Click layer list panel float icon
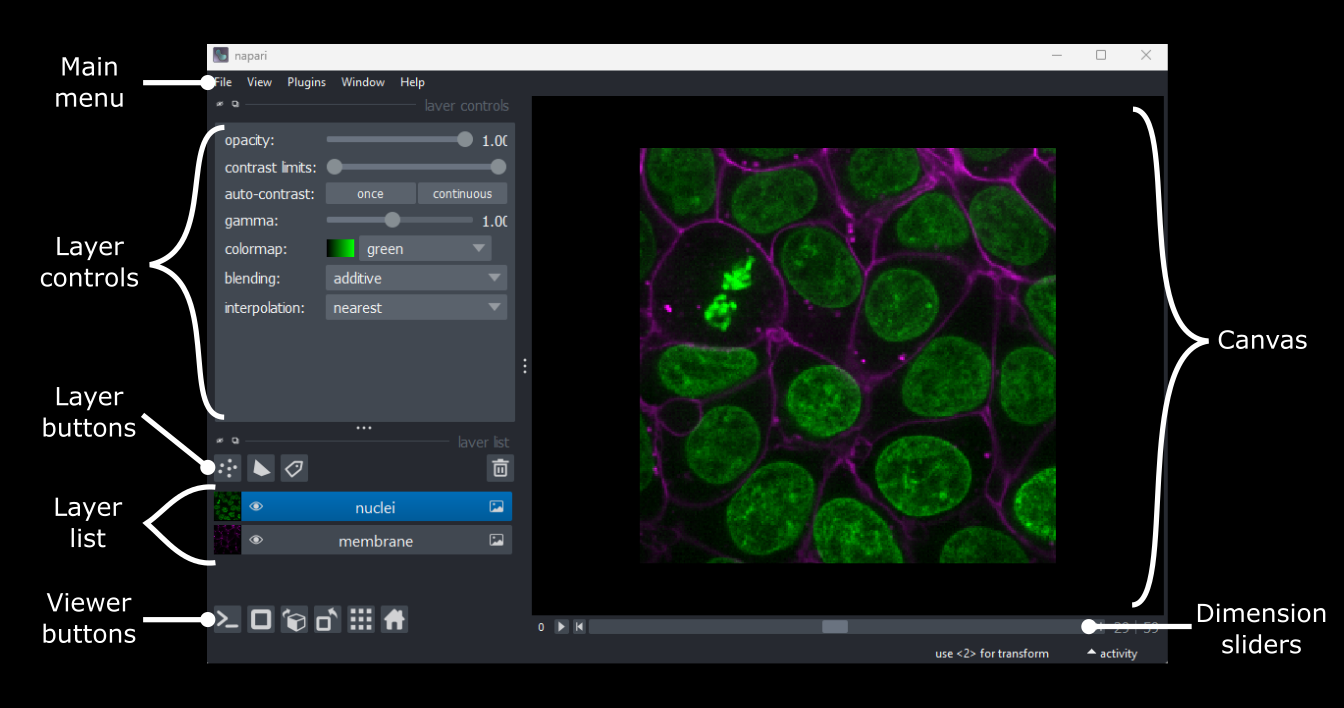Screen dimensions: 1344x708 pyautogui.click(x=235, y=441)
